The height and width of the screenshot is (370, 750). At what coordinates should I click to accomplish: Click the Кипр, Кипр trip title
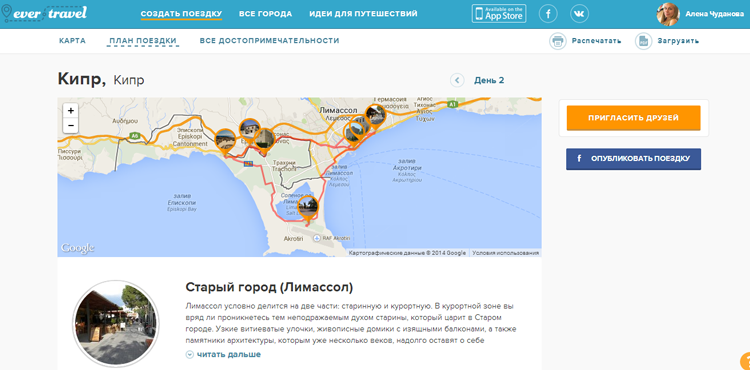101,79
